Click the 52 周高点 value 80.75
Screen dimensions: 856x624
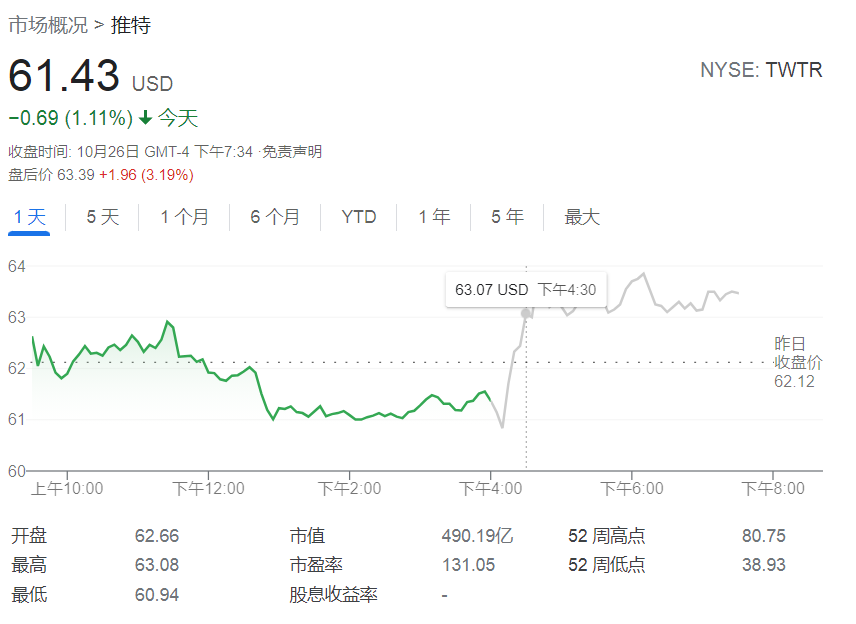coord(763,536)
